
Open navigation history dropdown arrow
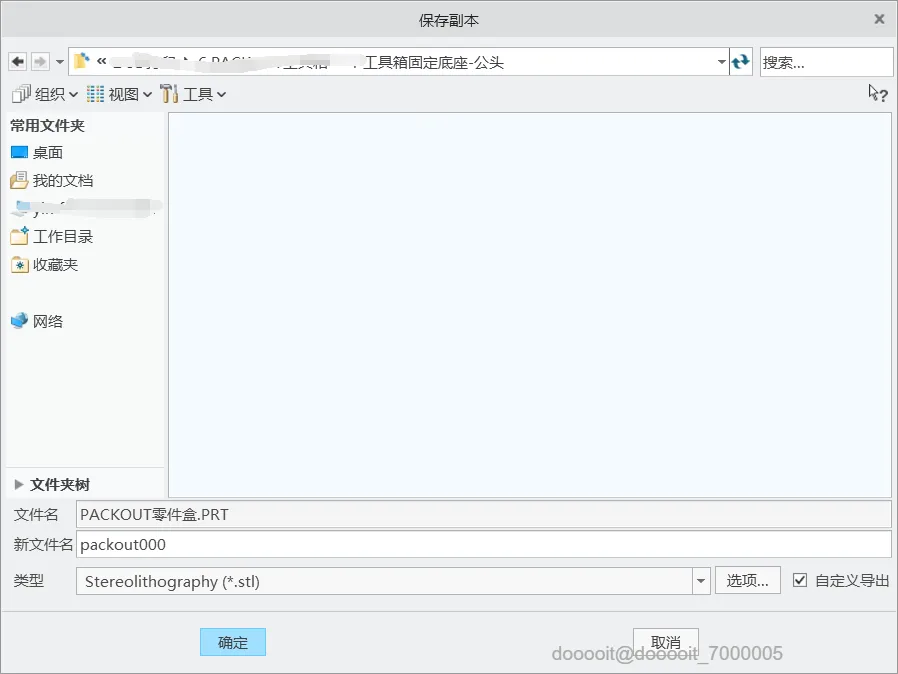coord(60,61)
